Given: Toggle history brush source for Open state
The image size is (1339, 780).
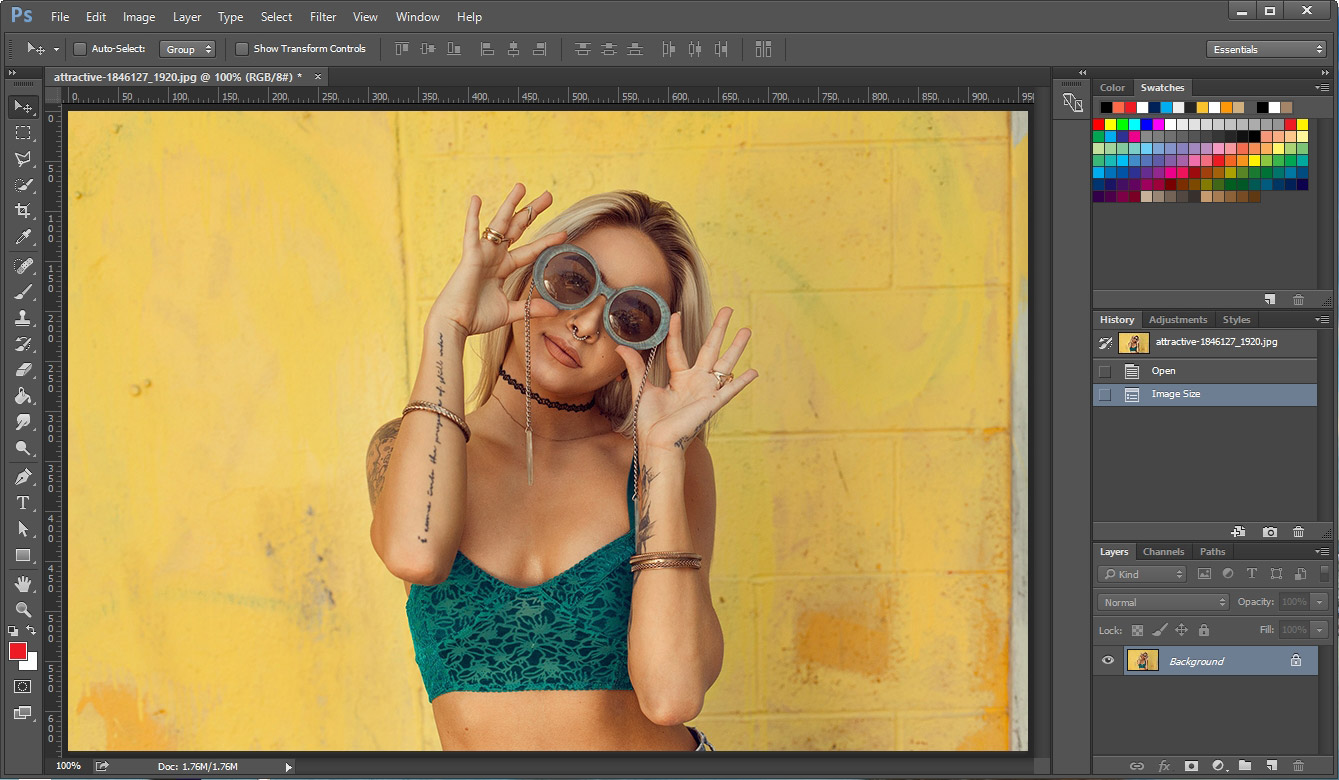Looking at the screenshot, I should [1105, 371].
